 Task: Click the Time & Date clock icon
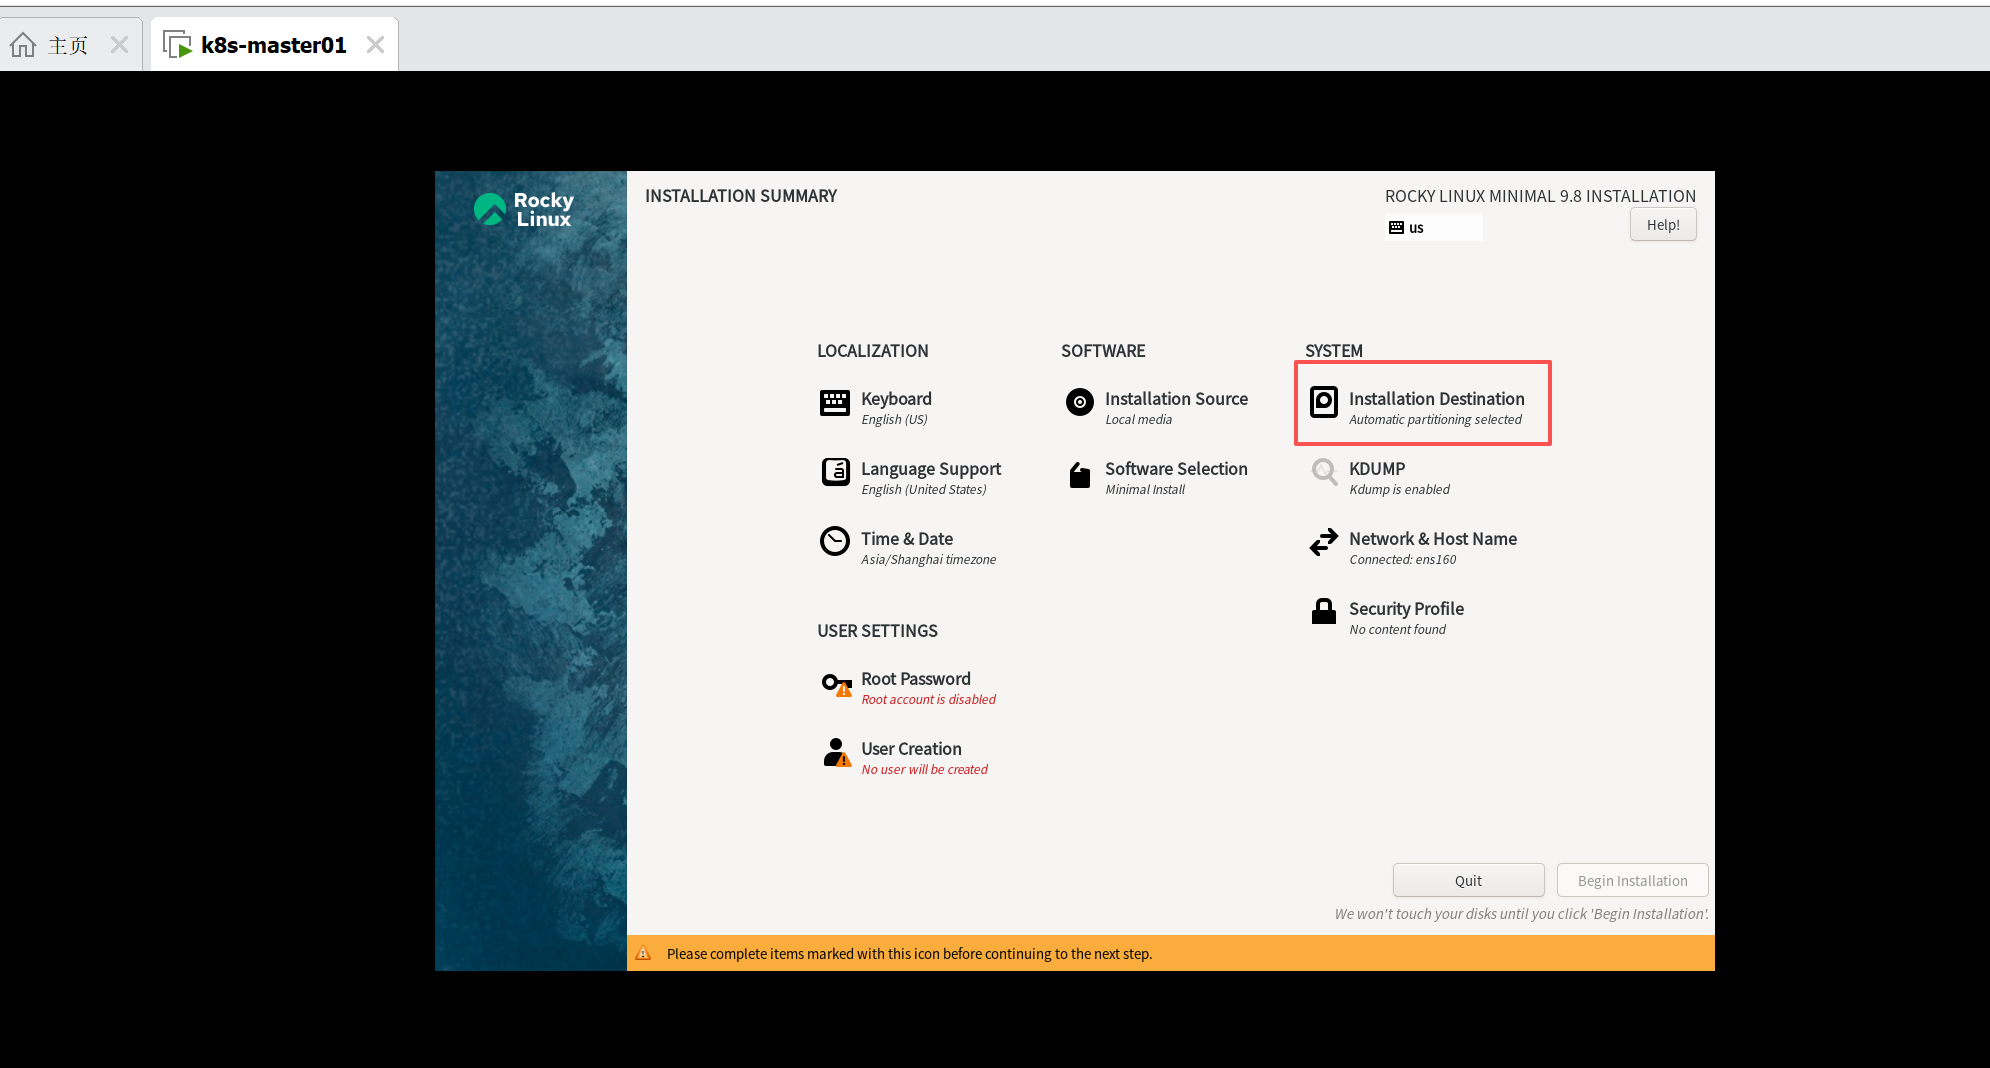pyautogui.click(x=834, y=541)
